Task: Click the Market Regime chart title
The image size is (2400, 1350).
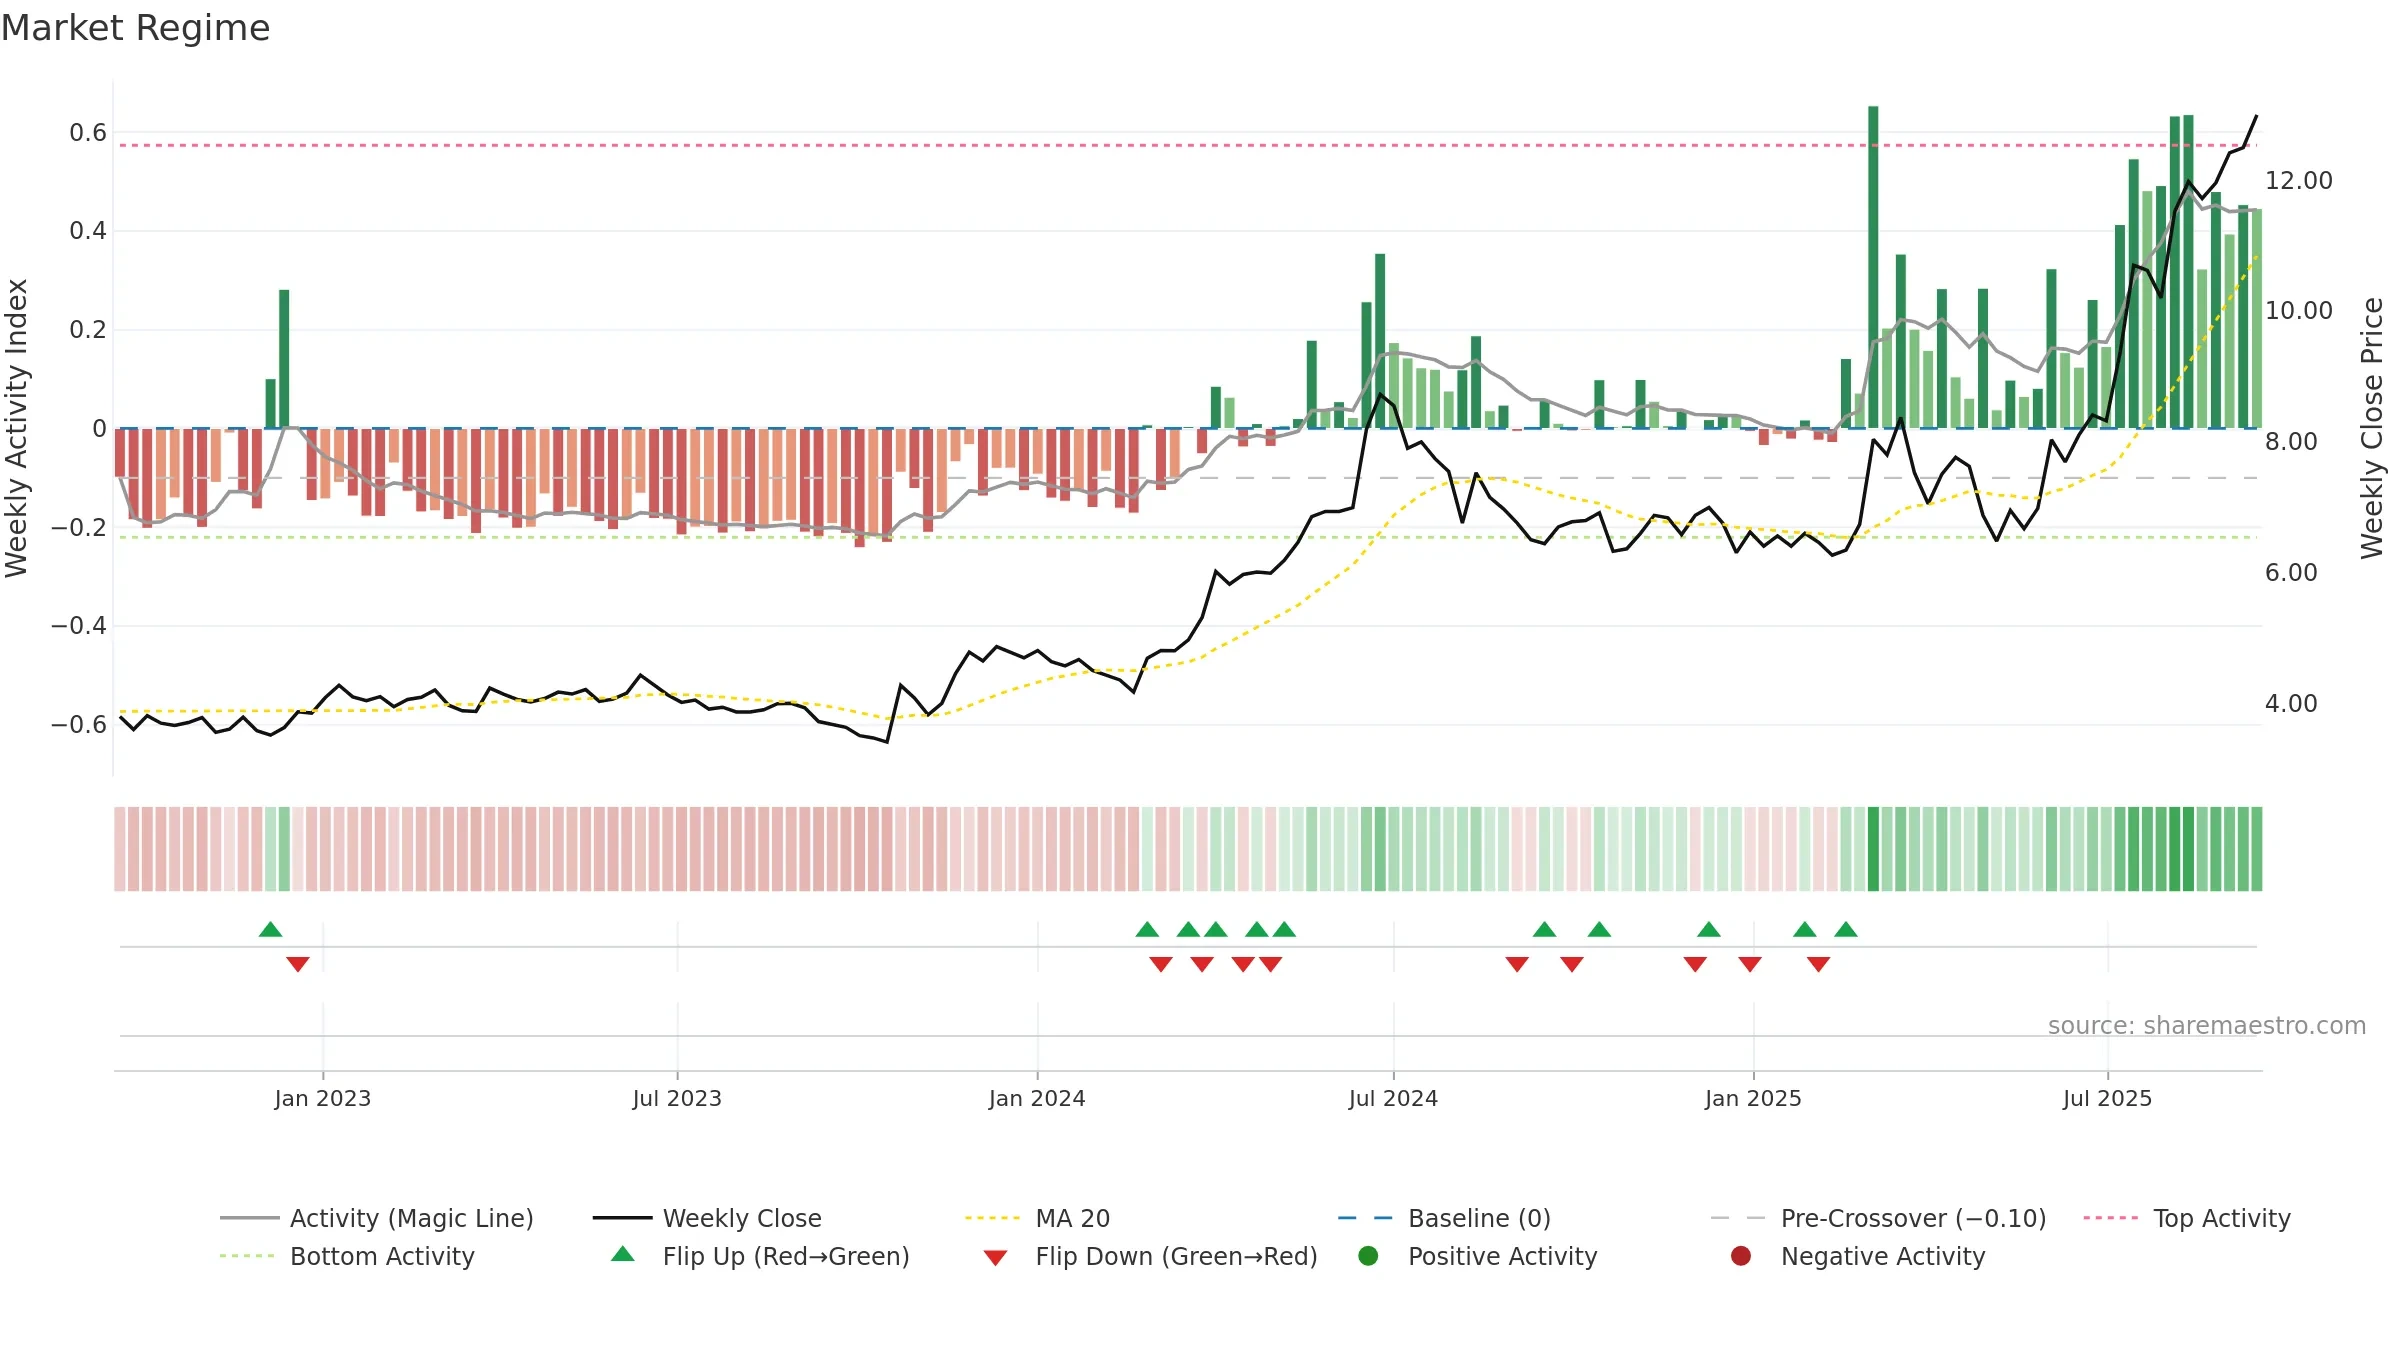Action: [x=135, y=28]
